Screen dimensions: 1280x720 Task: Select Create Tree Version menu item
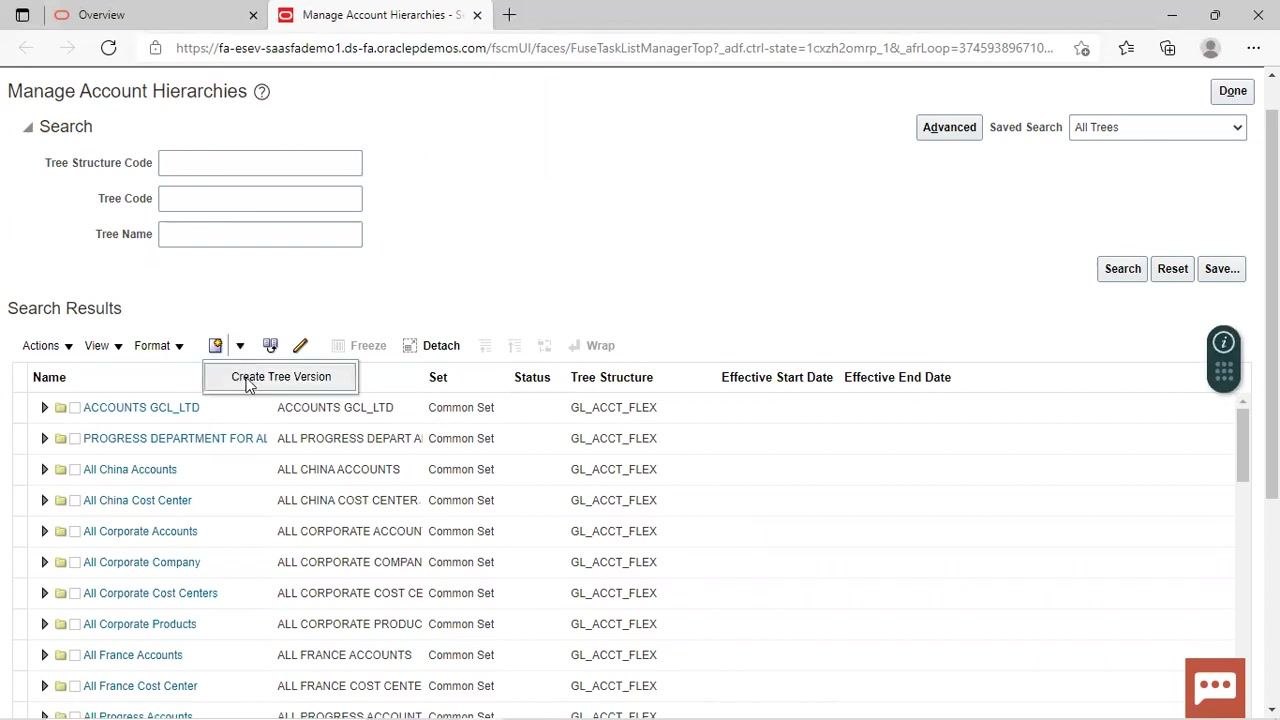tap(281, 377)
